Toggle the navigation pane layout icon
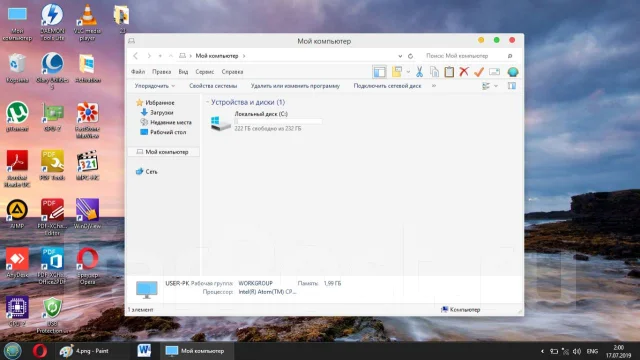The height and width of the screenshot is (360, 640). tap(379, 72)
